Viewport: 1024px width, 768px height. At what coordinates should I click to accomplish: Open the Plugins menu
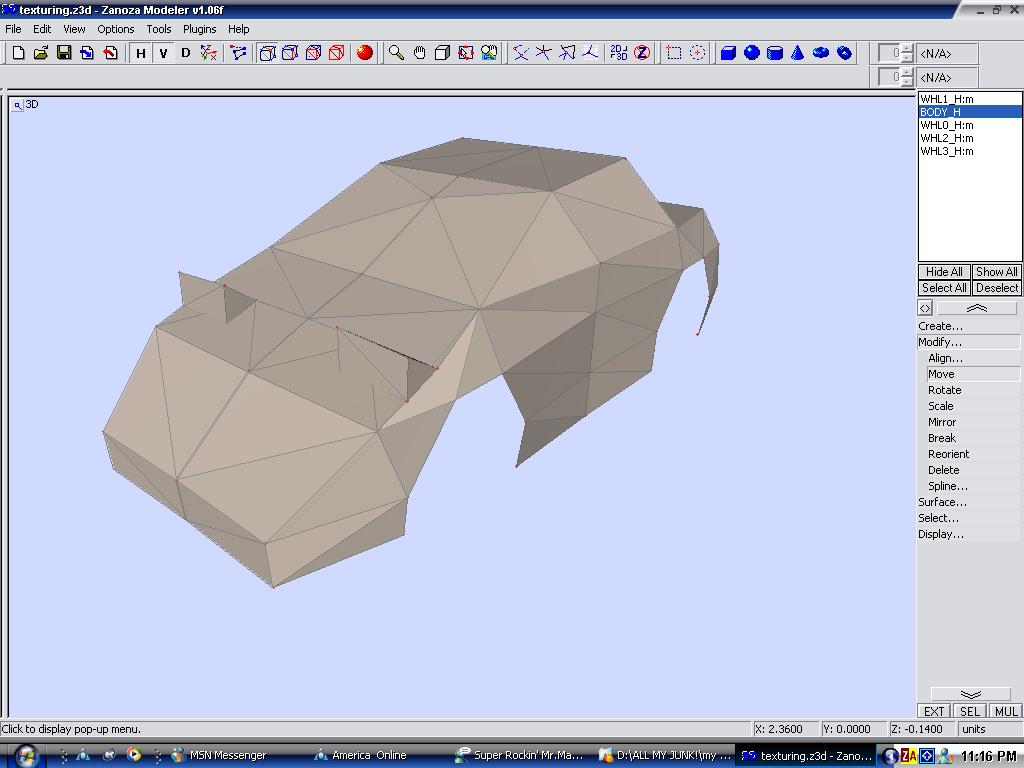[x=199, y=29]
